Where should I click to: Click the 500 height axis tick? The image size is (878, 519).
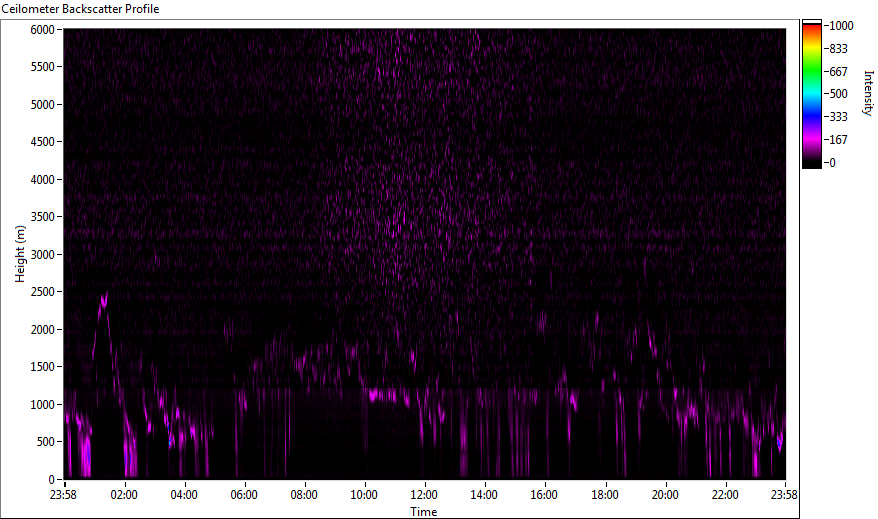46,442
